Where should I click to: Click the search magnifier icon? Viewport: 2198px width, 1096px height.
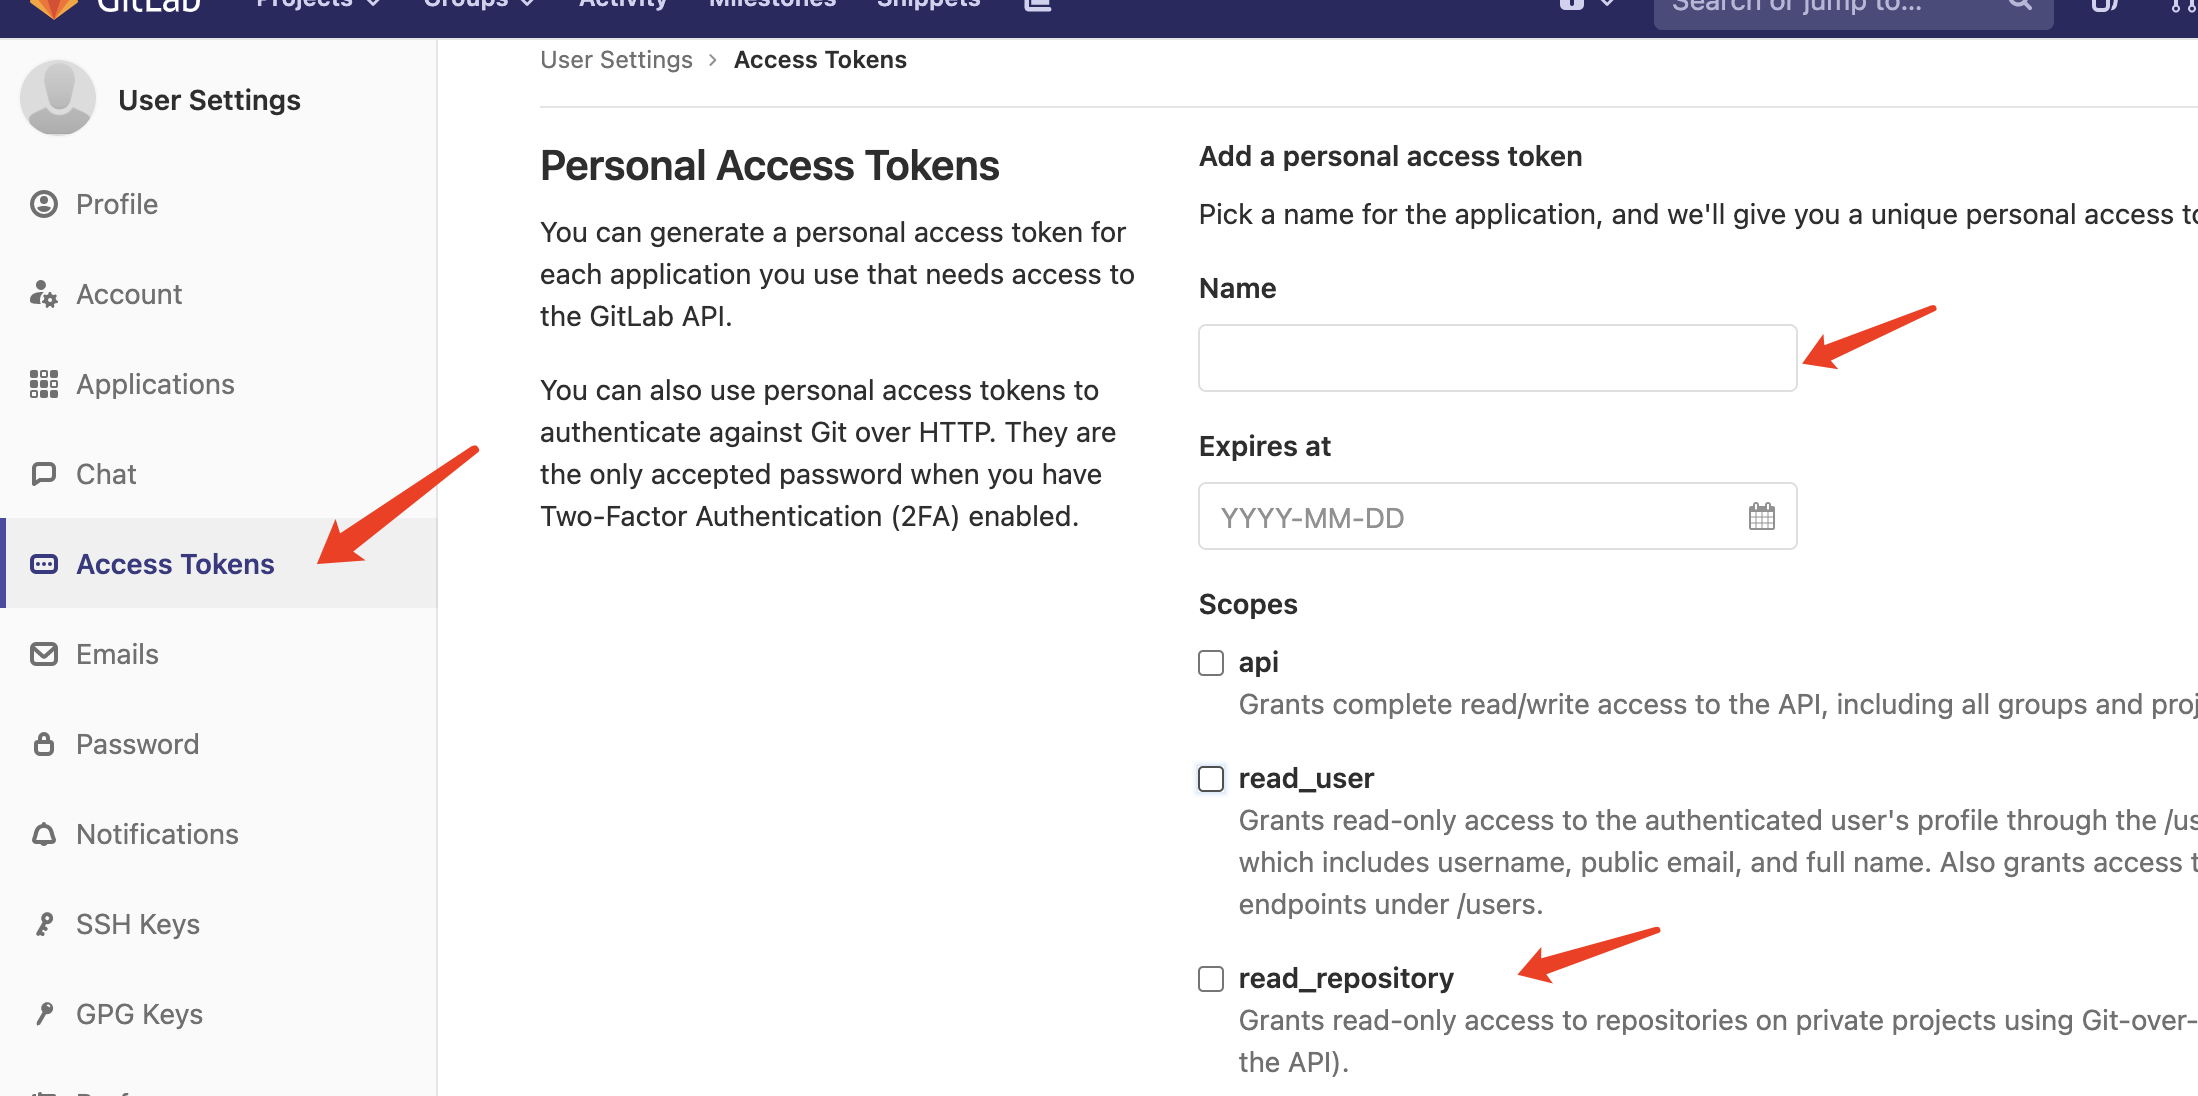2021,4
